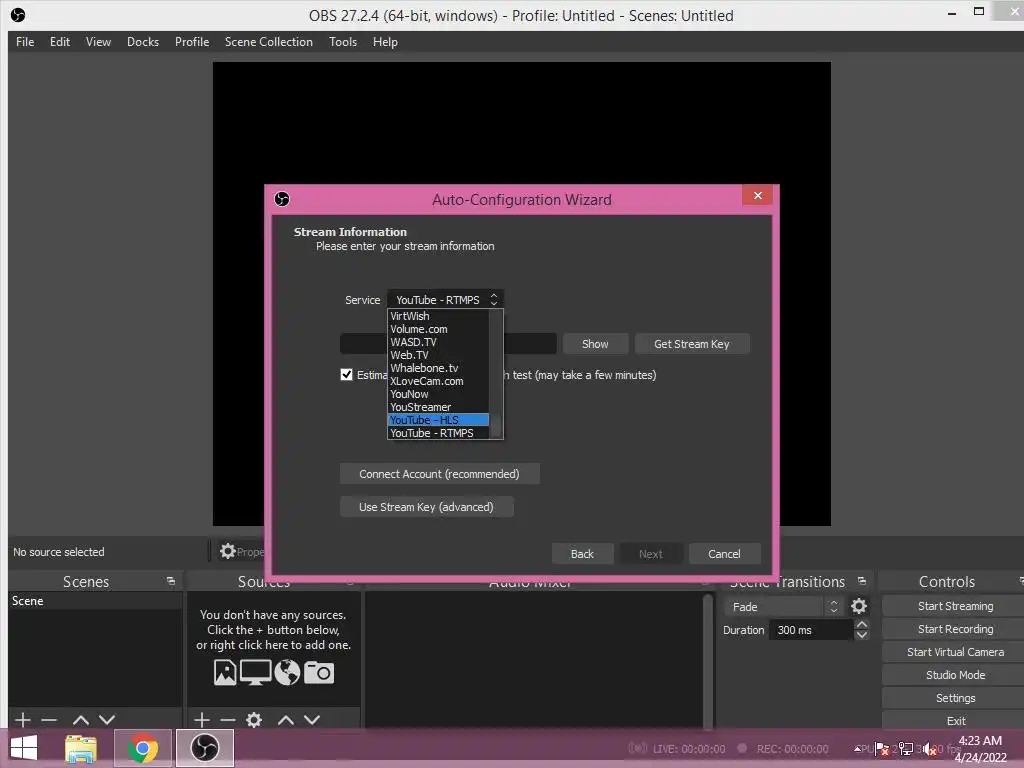
Task: Click Start Recording in Controls
Action: click(x=955, y=629)
